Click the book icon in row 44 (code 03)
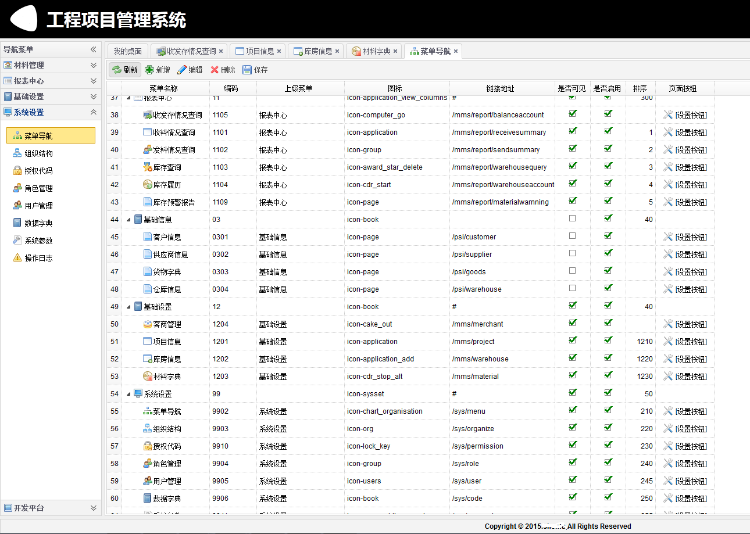 click(x=138, y=219)
